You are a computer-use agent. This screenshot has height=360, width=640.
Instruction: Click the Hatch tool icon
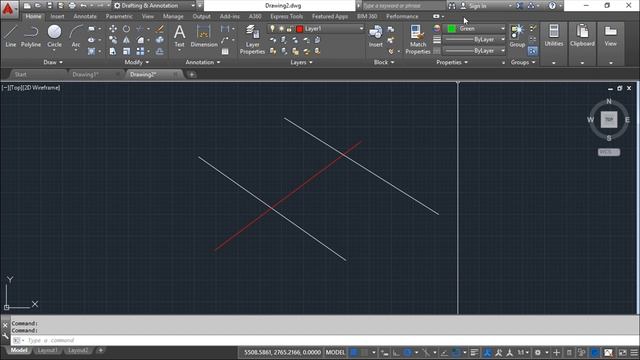[91, 51]
